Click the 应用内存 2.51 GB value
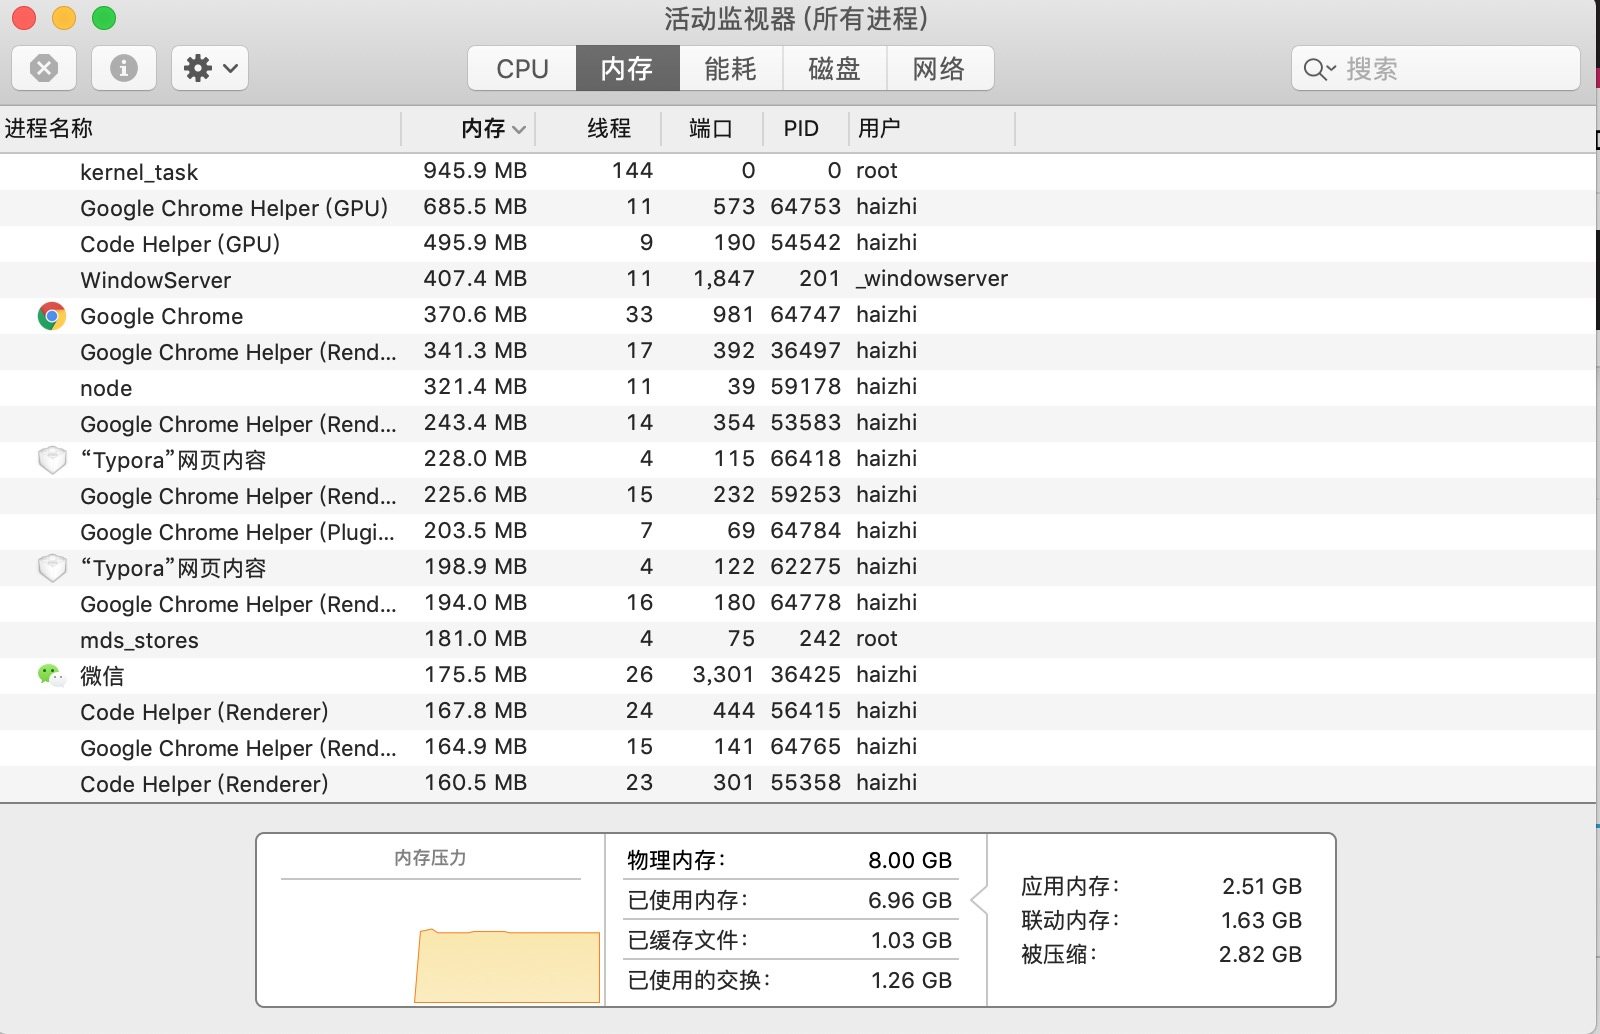 [1262, 887]
